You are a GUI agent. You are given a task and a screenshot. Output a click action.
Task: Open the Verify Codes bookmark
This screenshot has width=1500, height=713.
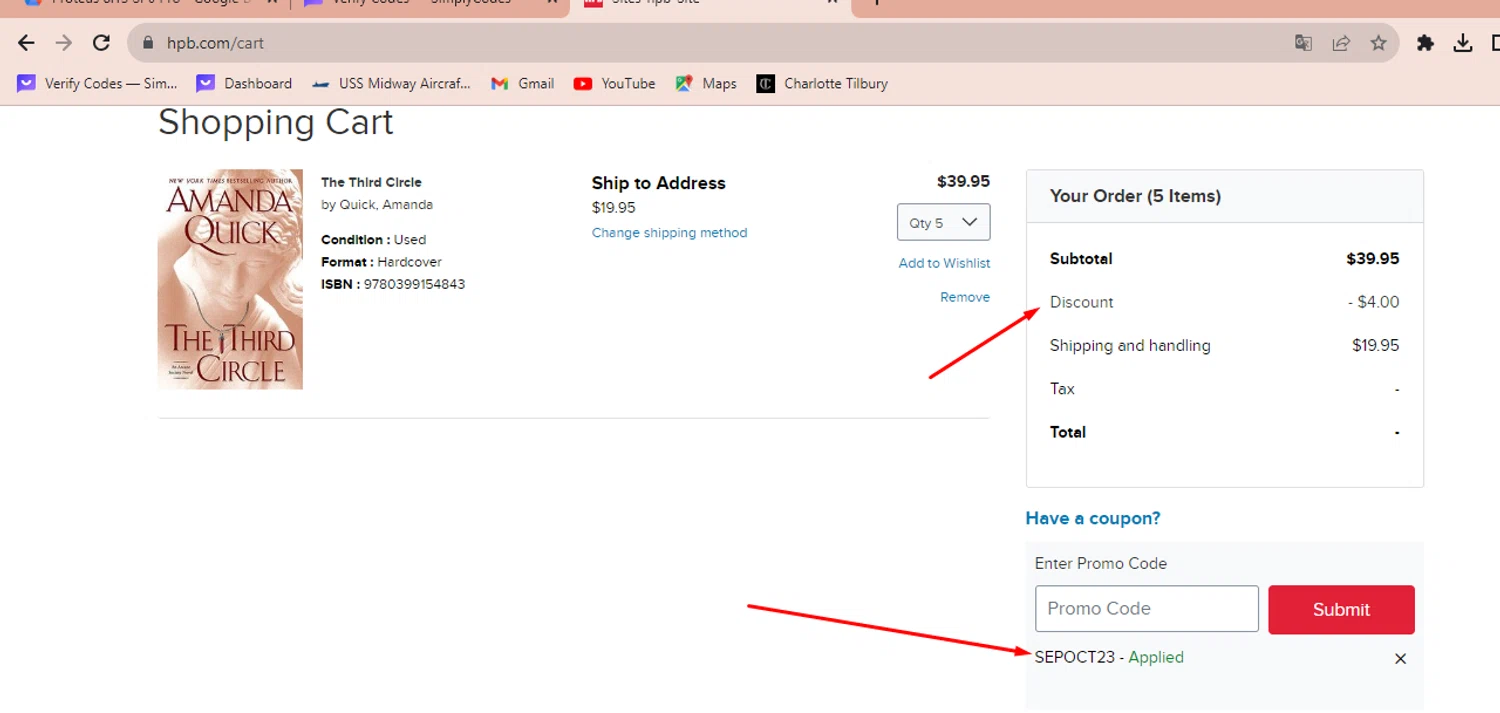(x=97, y=84)
